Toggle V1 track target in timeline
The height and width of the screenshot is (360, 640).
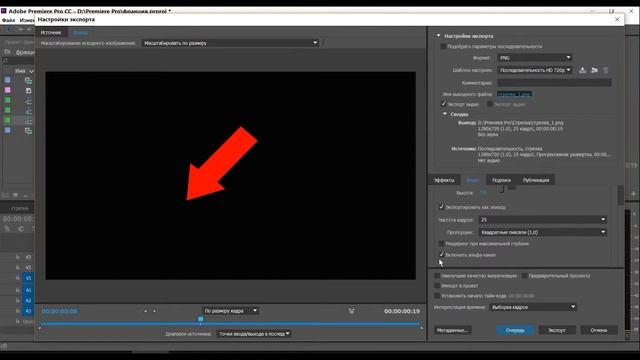click(28, 278)
